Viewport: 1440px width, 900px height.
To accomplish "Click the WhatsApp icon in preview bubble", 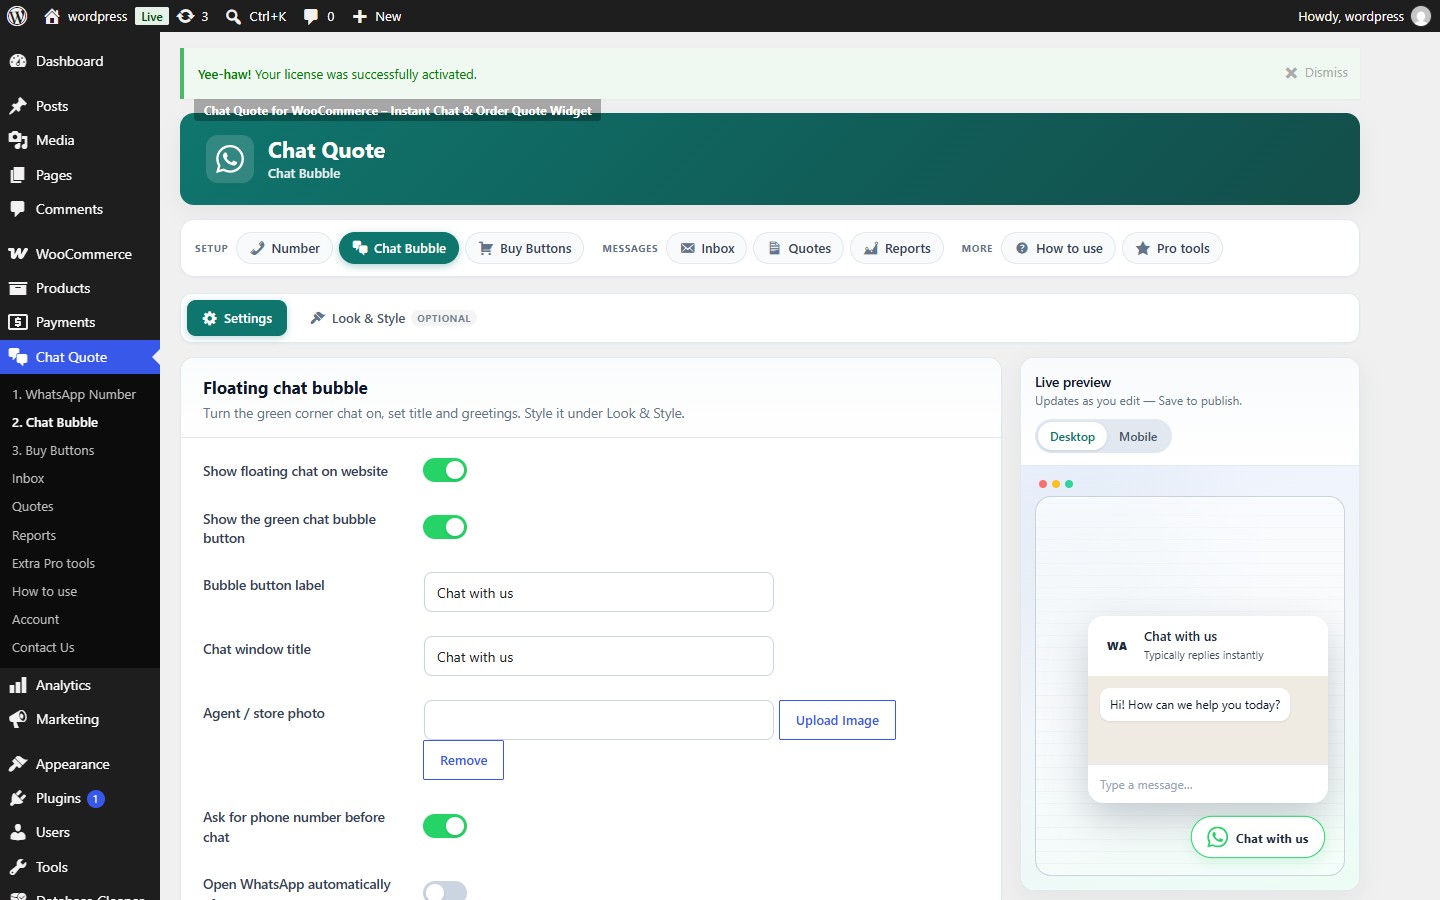I will click(x=1217, y=838).
